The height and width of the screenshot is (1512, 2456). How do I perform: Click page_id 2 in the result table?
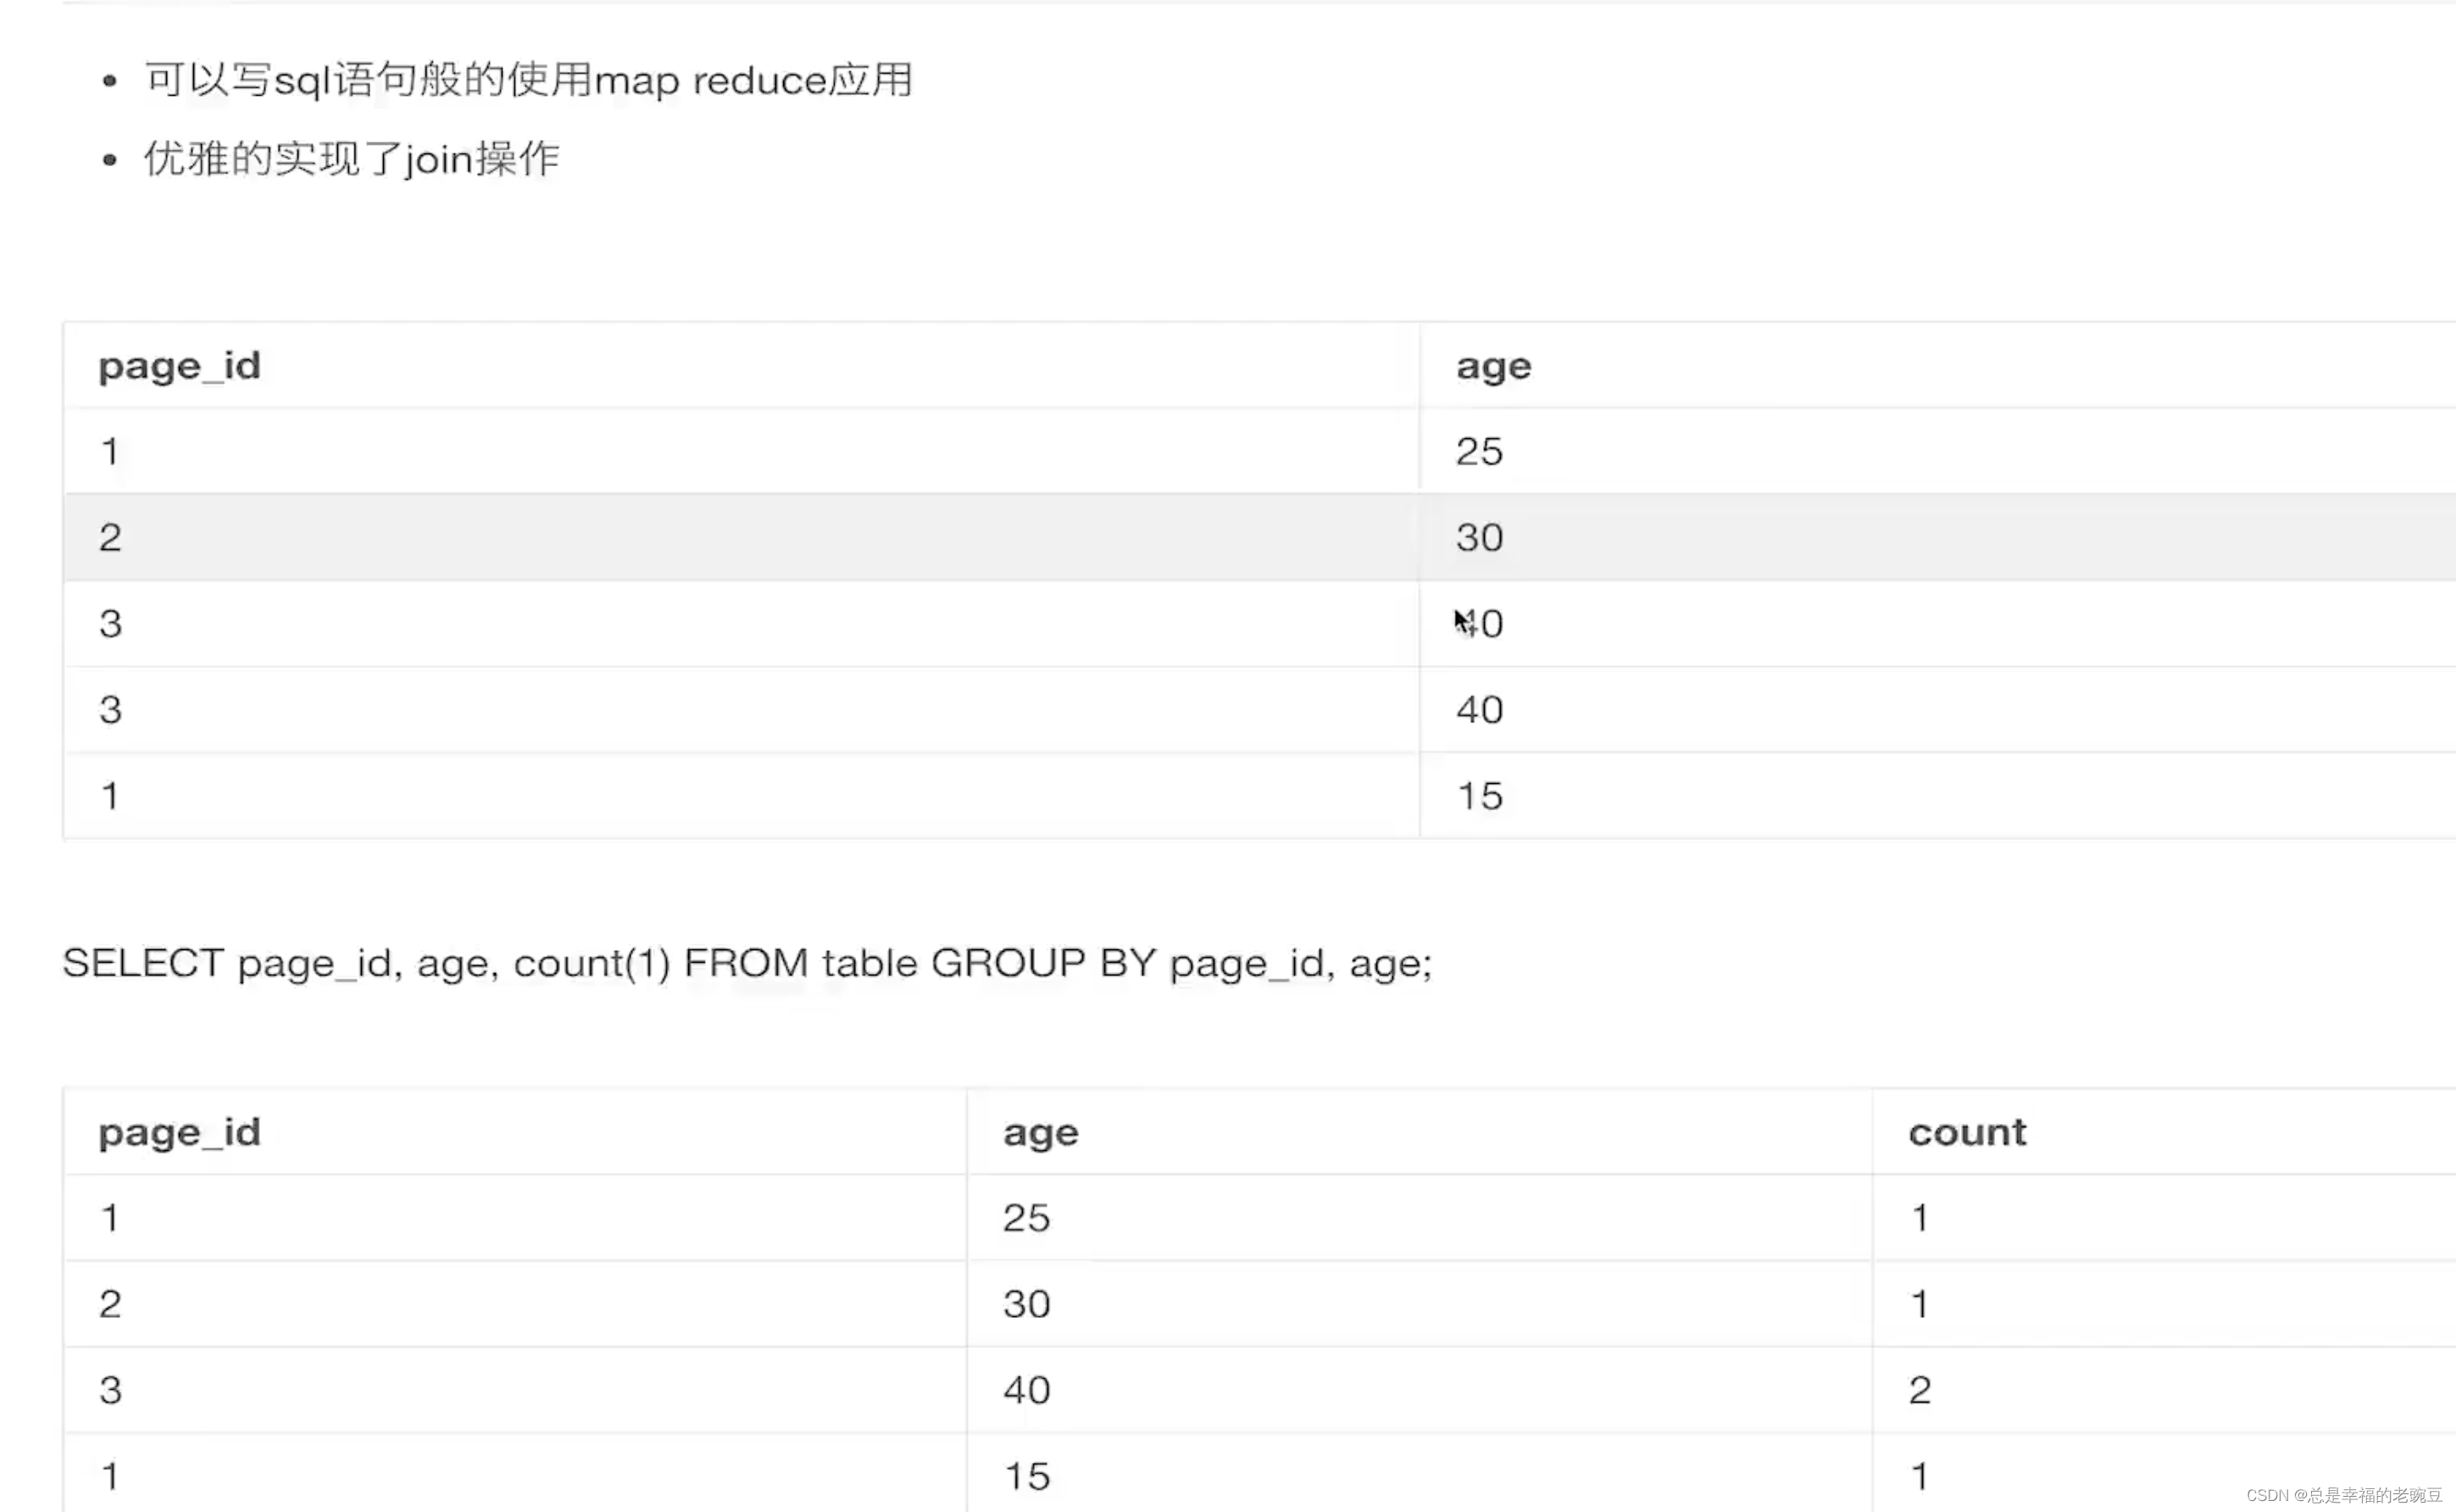pyautogui.click(x=110, y=1304)
